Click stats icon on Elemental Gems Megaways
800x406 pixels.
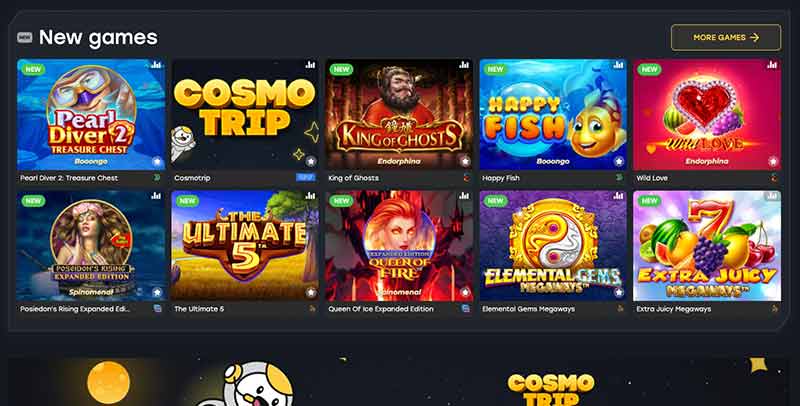(618, 196)
